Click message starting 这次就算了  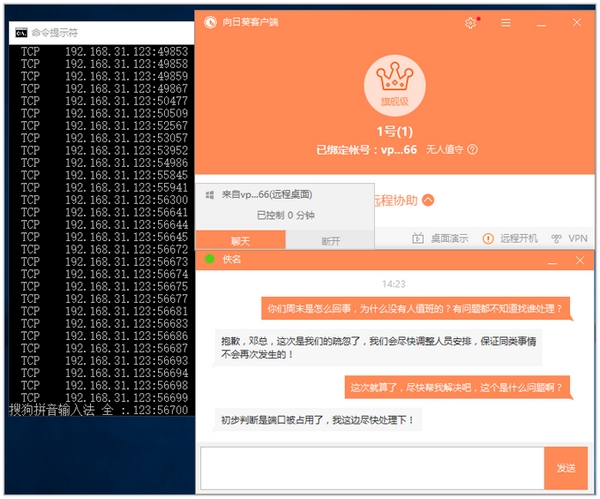tap(456, 388)
